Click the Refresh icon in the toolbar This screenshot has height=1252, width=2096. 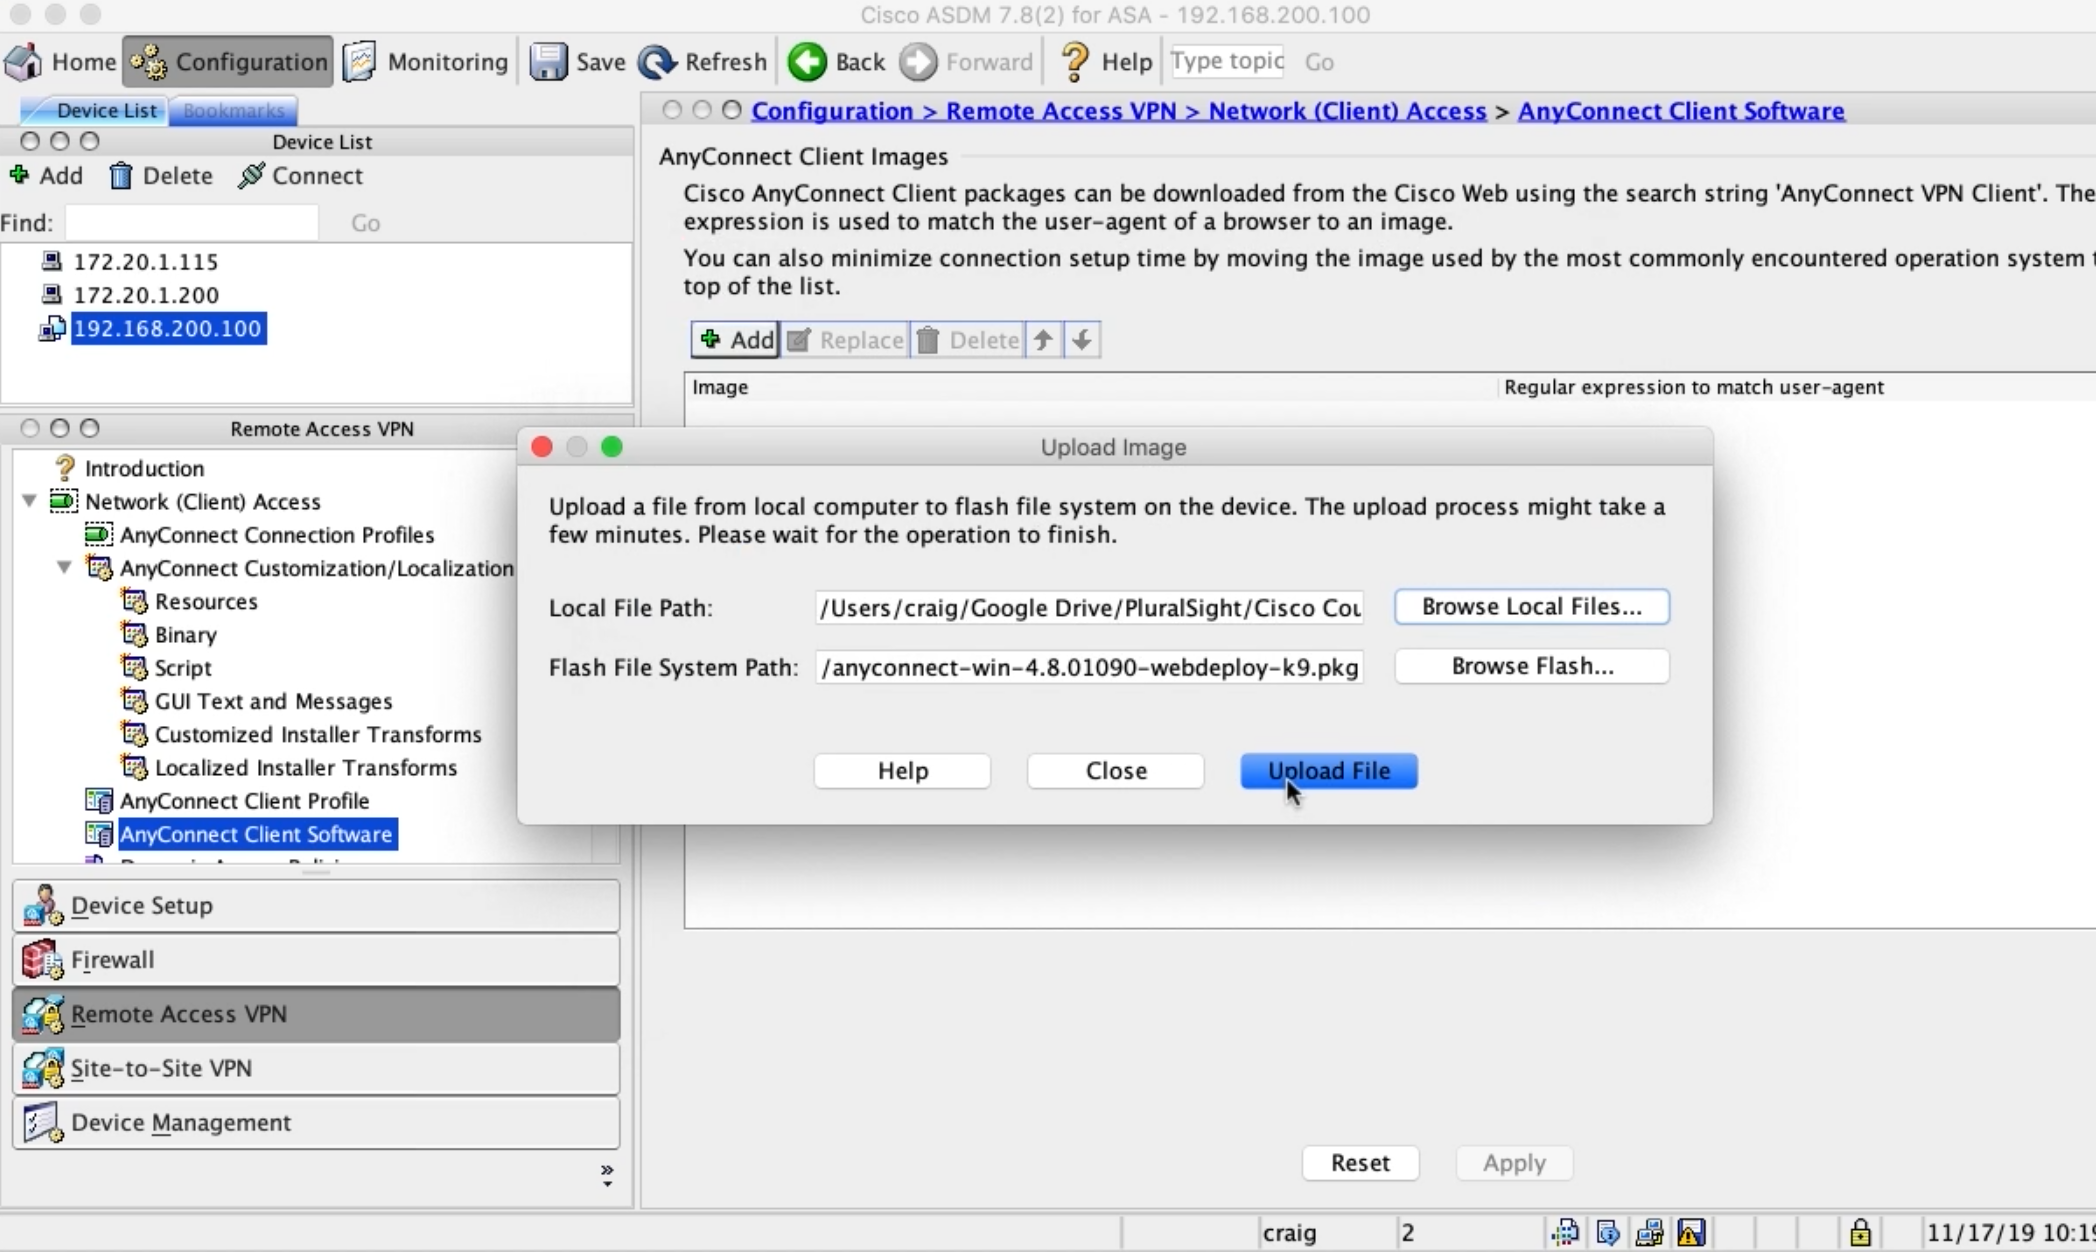pos(657,62)
